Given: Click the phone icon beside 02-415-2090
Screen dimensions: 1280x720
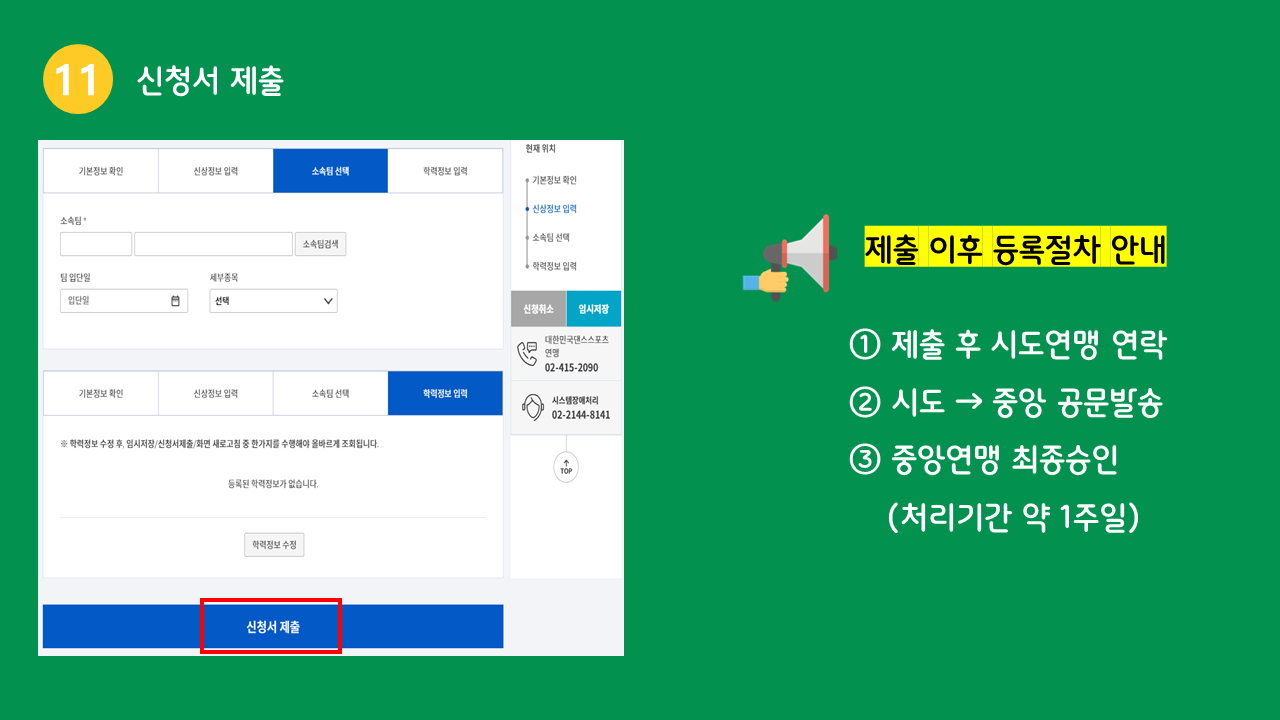Looking at the screenshot, I should [x=527, y=353].
